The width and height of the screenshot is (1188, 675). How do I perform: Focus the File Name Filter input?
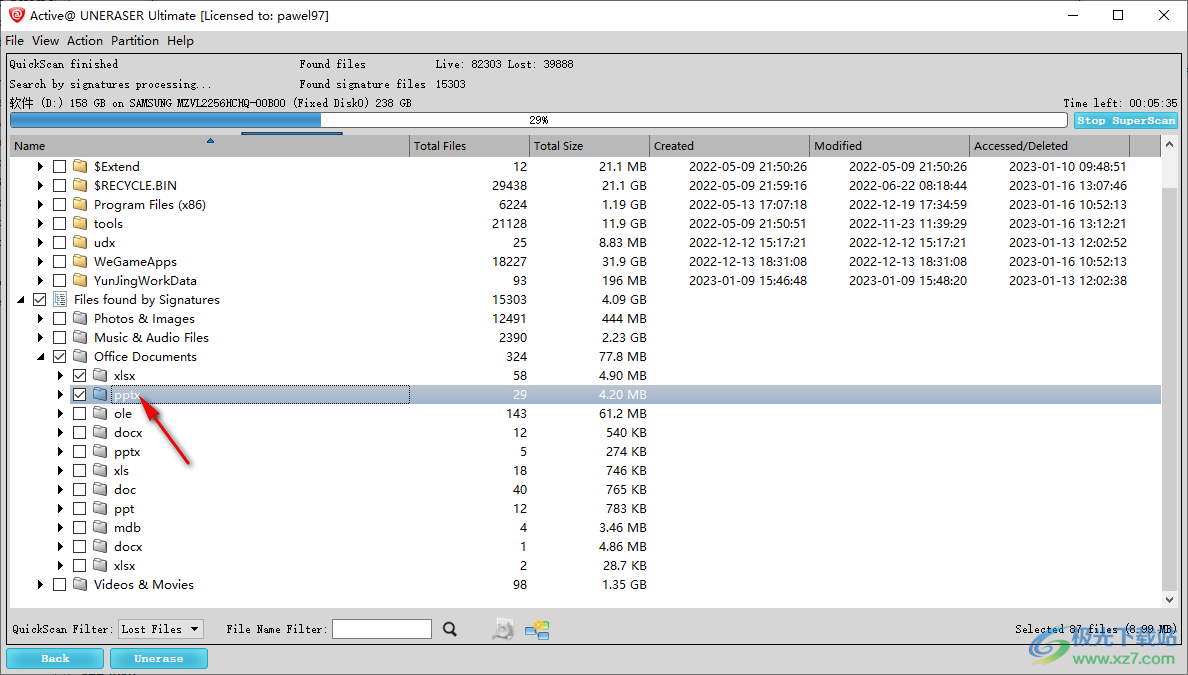coord(382,629)
